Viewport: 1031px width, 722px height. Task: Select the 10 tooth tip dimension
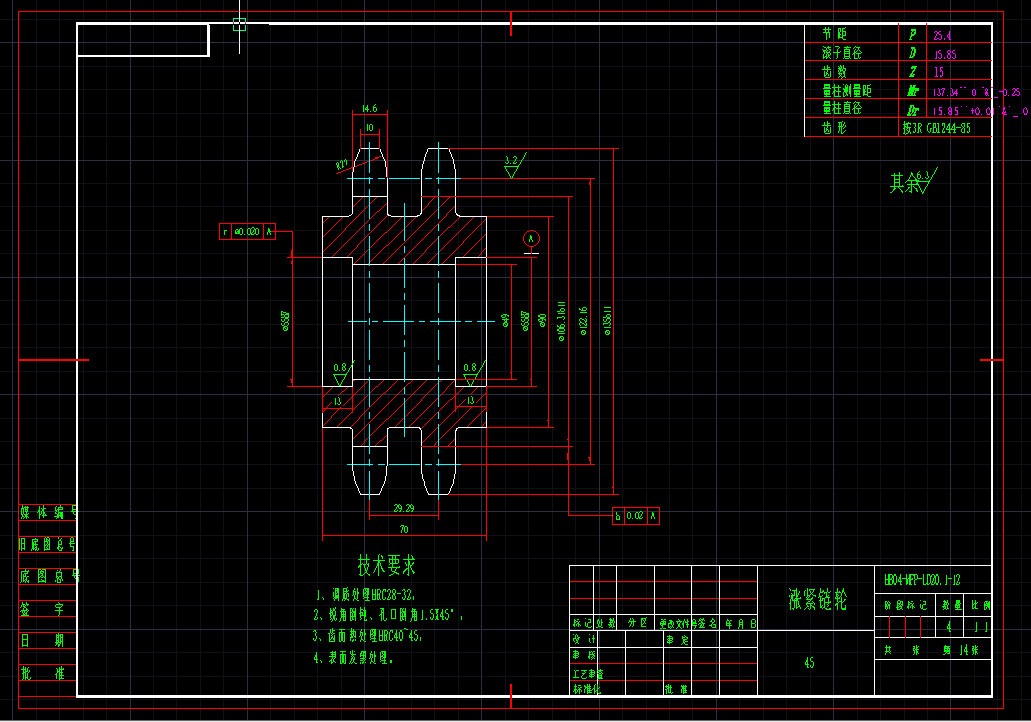tap(370, 128)
